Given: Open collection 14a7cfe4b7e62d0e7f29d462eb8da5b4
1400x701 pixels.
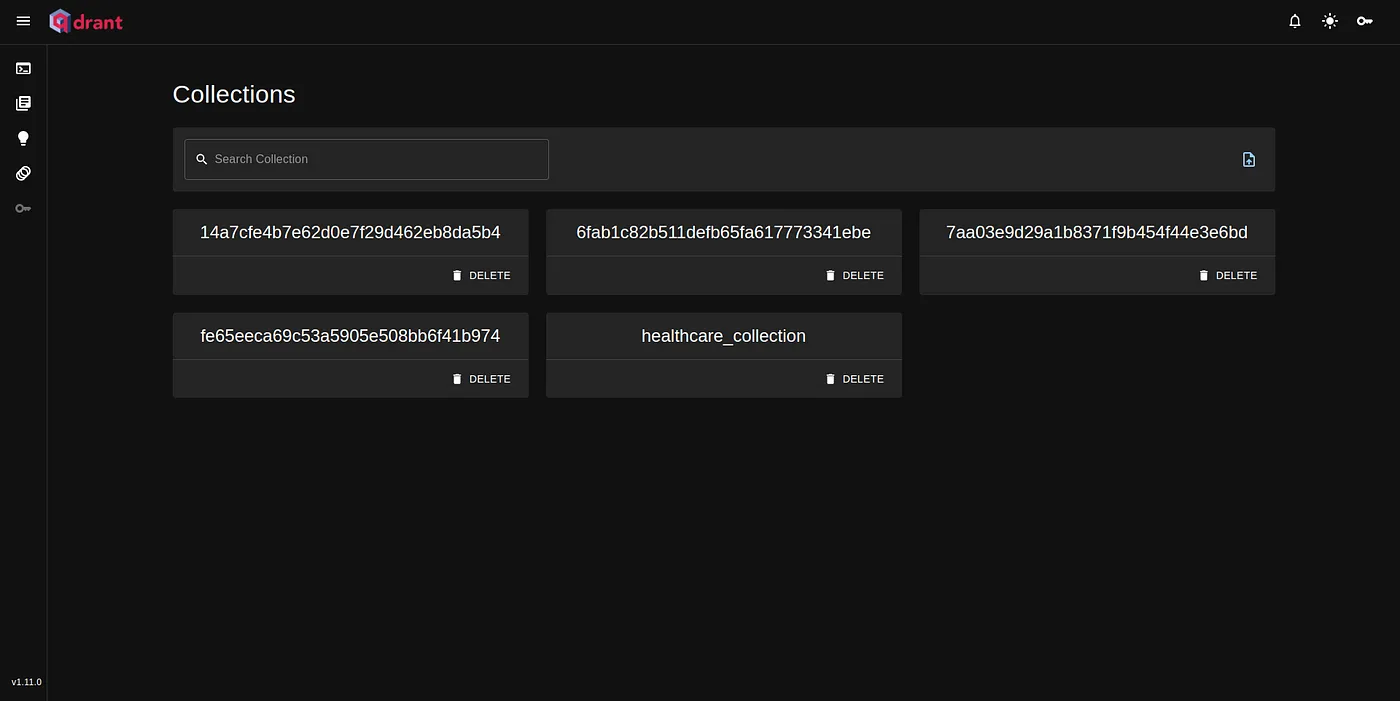Looking at the screenshot, I should 350,233.
